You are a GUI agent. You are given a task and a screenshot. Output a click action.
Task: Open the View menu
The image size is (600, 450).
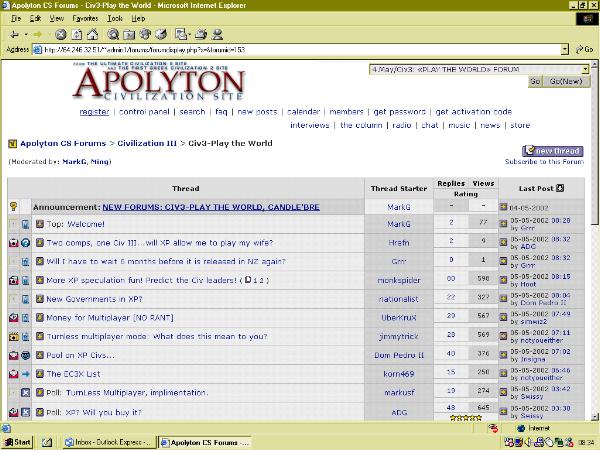(x=57, y=18)
